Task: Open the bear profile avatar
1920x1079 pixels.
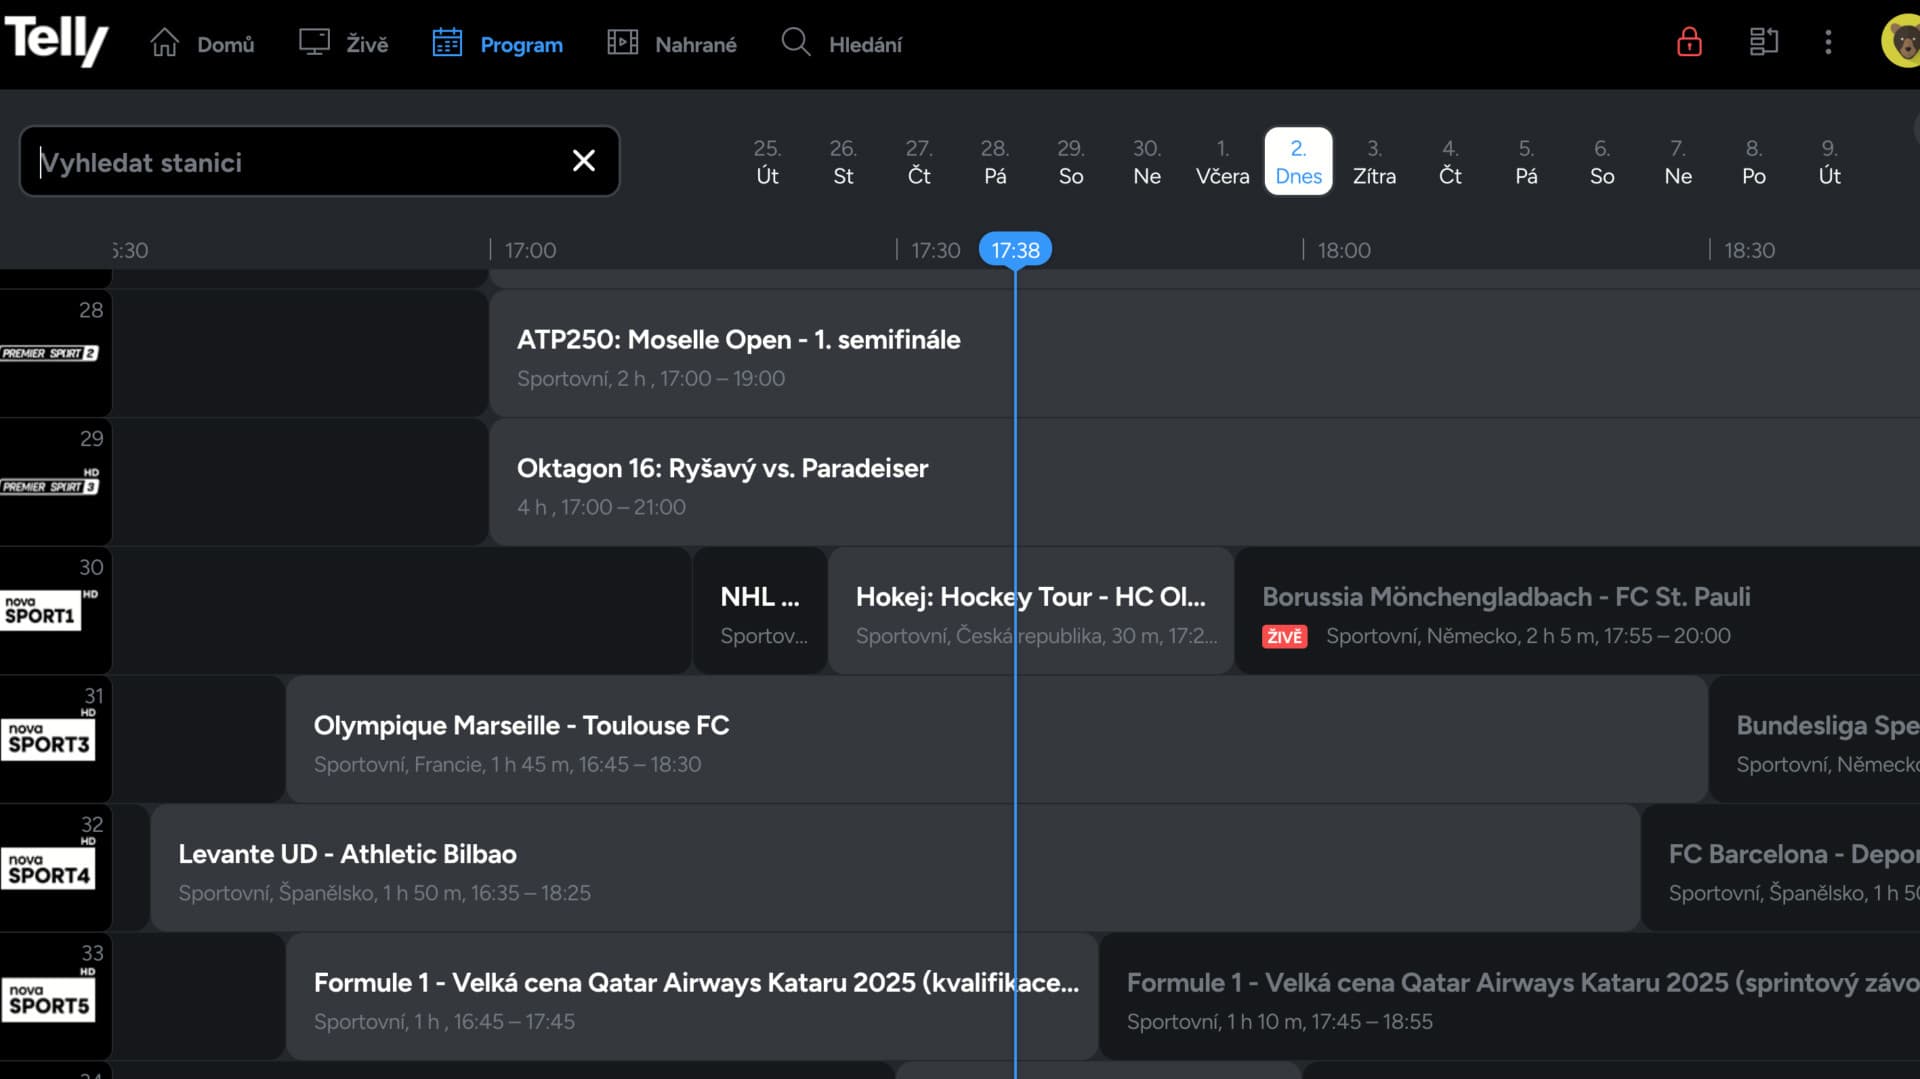Action: click(1902, 42)
